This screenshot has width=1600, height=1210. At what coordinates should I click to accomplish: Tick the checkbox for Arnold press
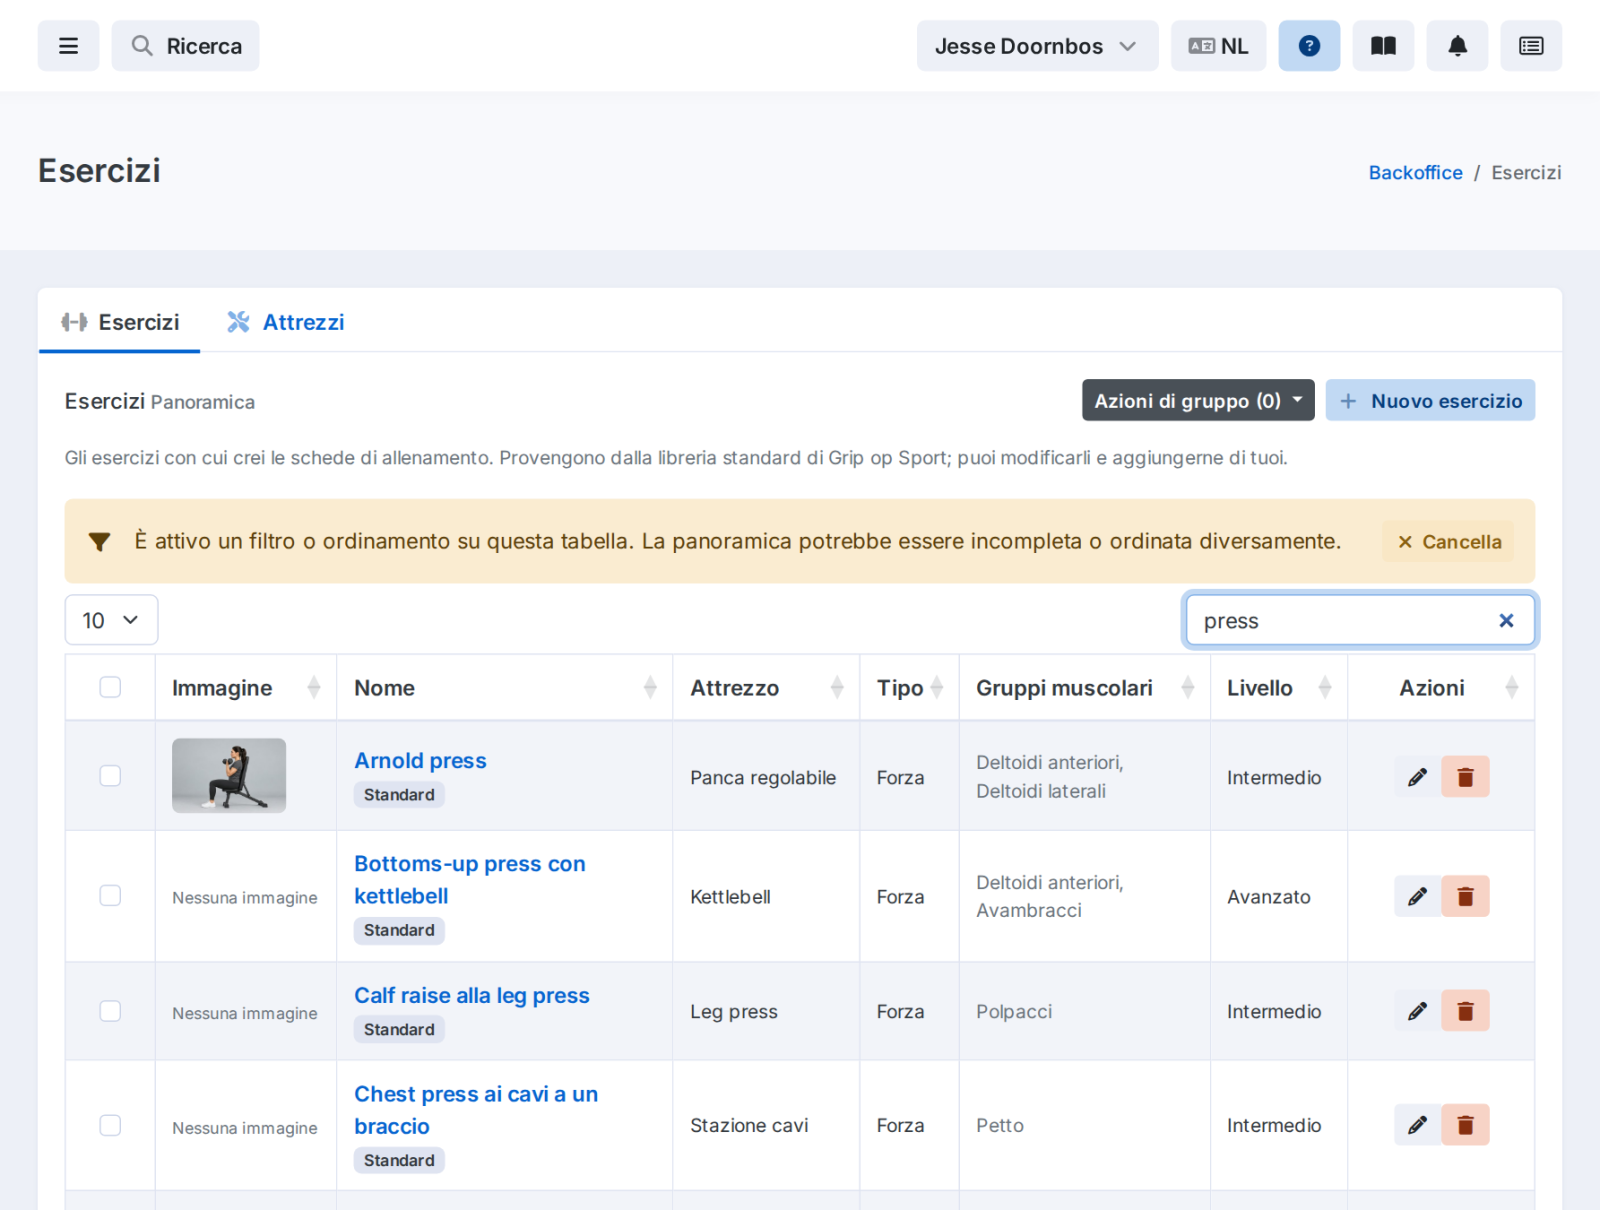point(110,776)
